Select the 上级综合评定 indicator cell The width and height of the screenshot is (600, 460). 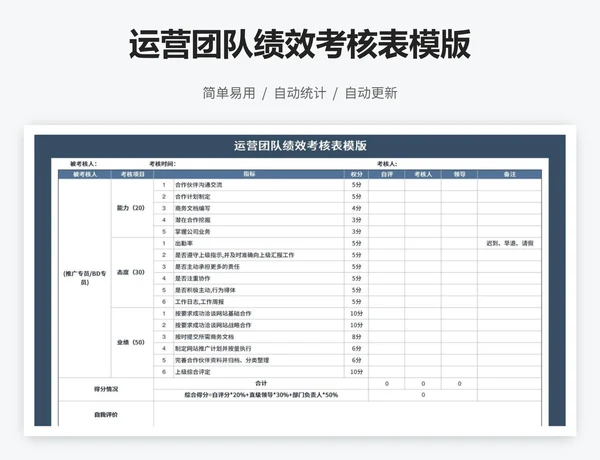point(259,372)
